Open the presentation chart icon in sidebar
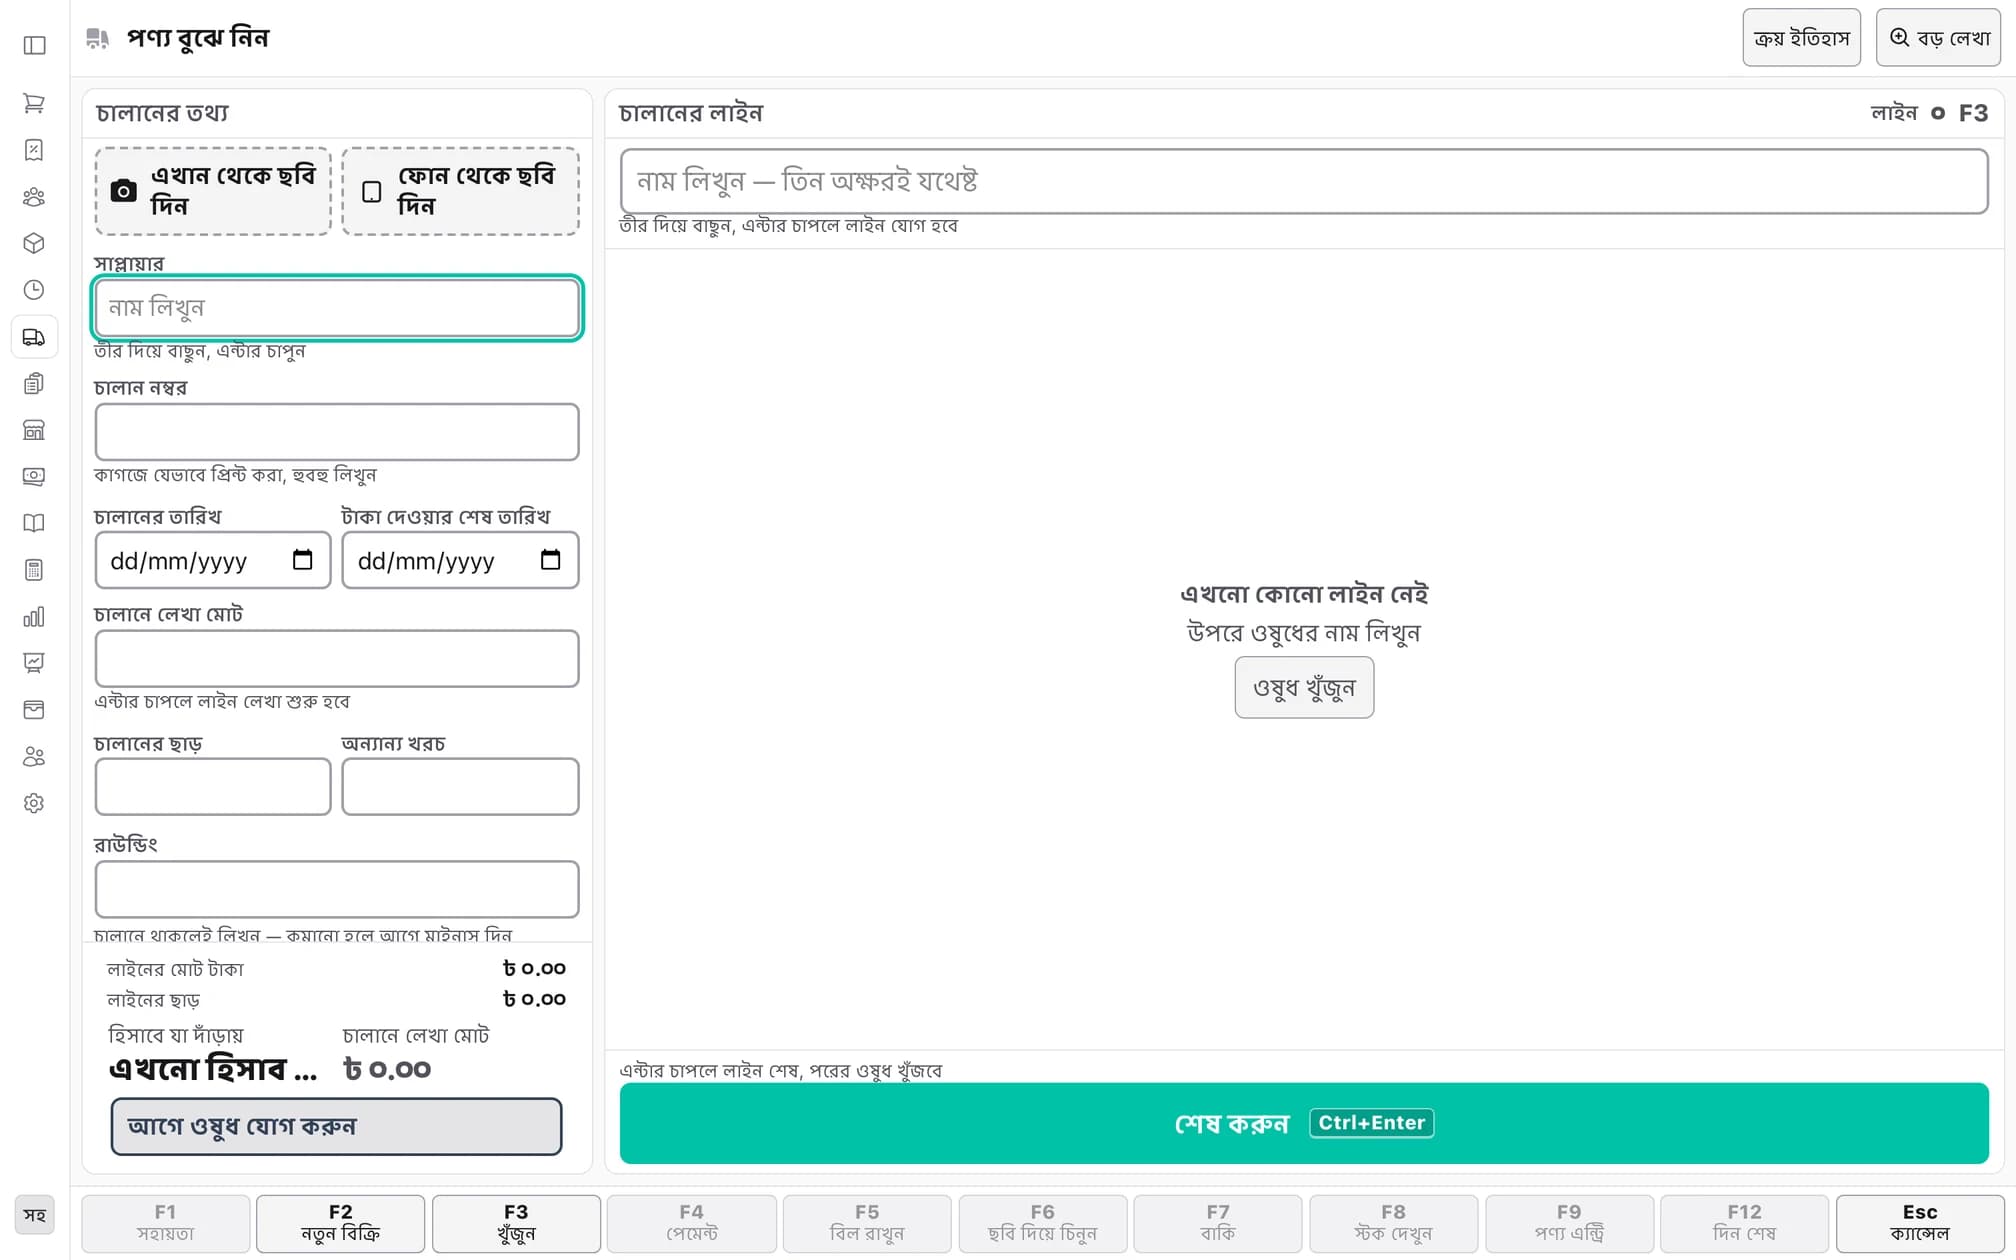 coord(34,663)
